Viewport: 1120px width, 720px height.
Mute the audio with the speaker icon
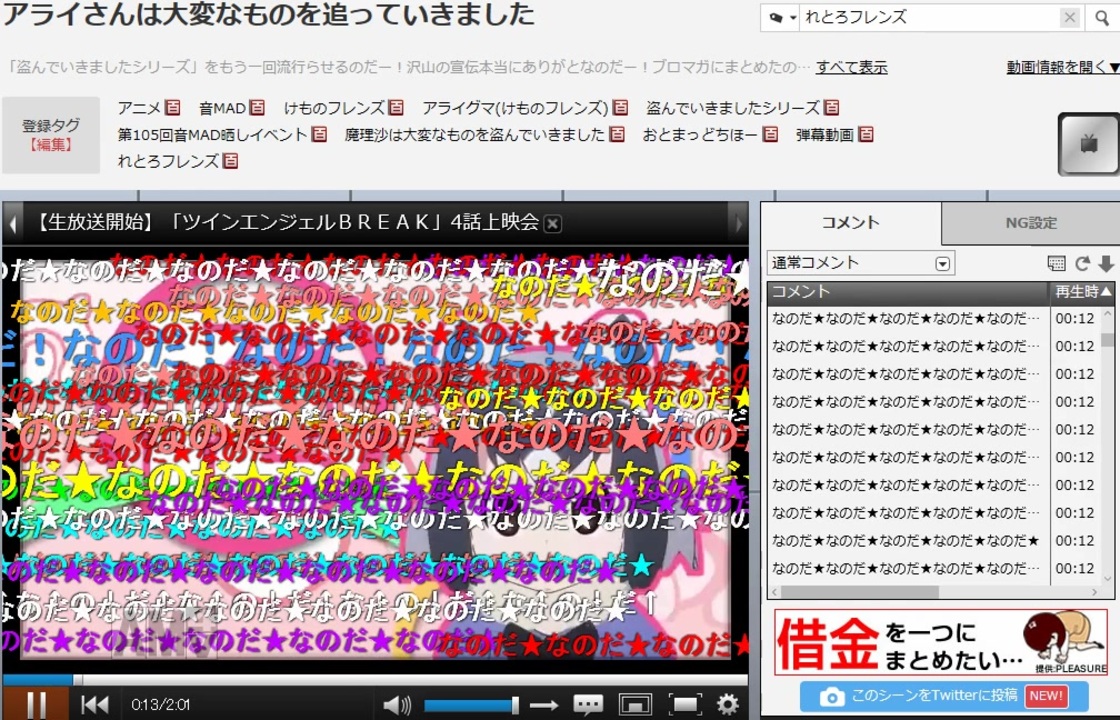pyautogui.click(x=397, y=705)
